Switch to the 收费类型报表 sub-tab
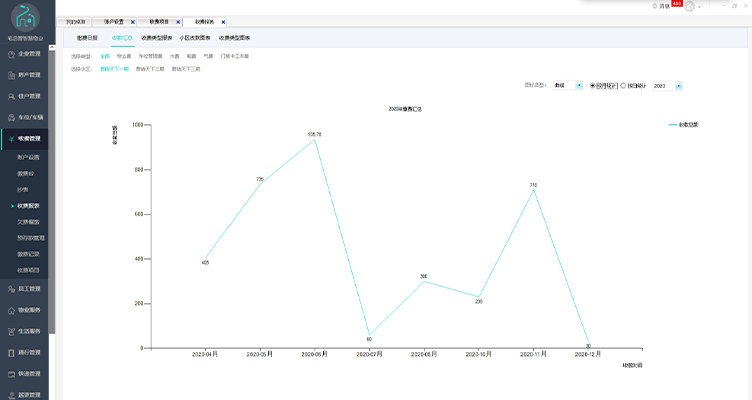The height and width of the screenshot is (400, 752). pos(156,37)
